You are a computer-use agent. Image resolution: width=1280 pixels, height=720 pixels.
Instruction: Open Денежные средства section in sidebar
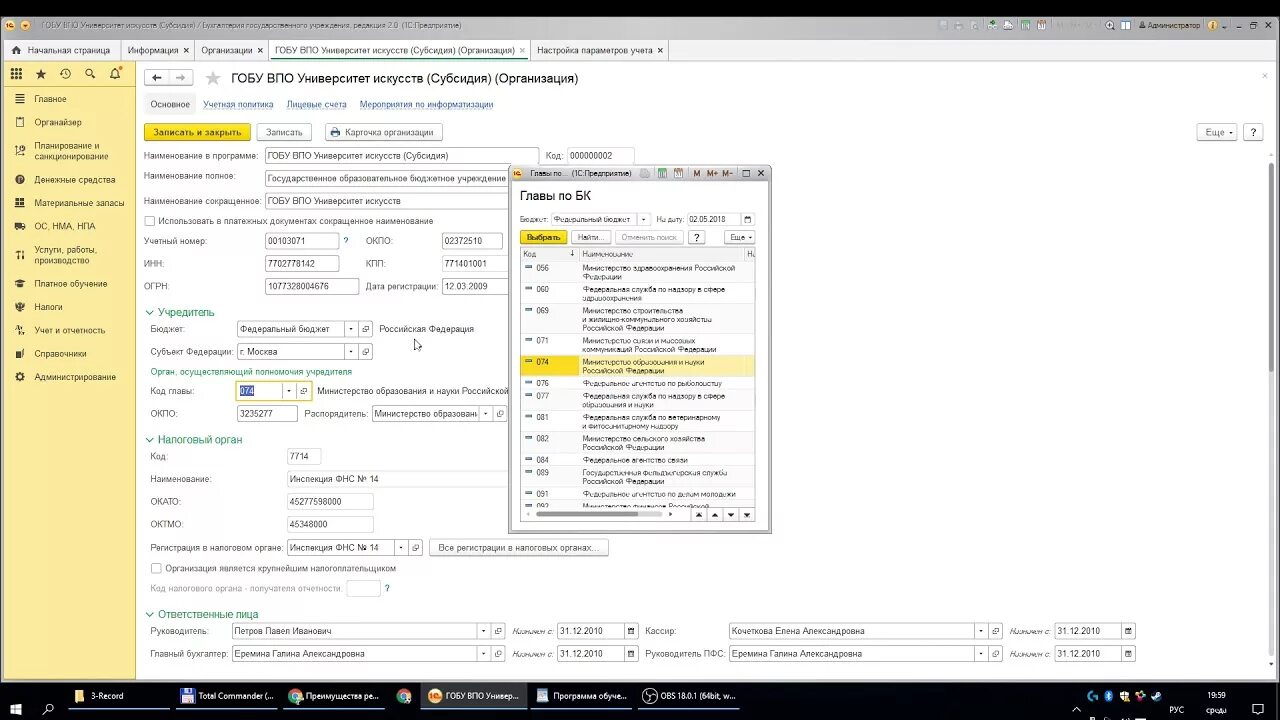click(74, 180)
